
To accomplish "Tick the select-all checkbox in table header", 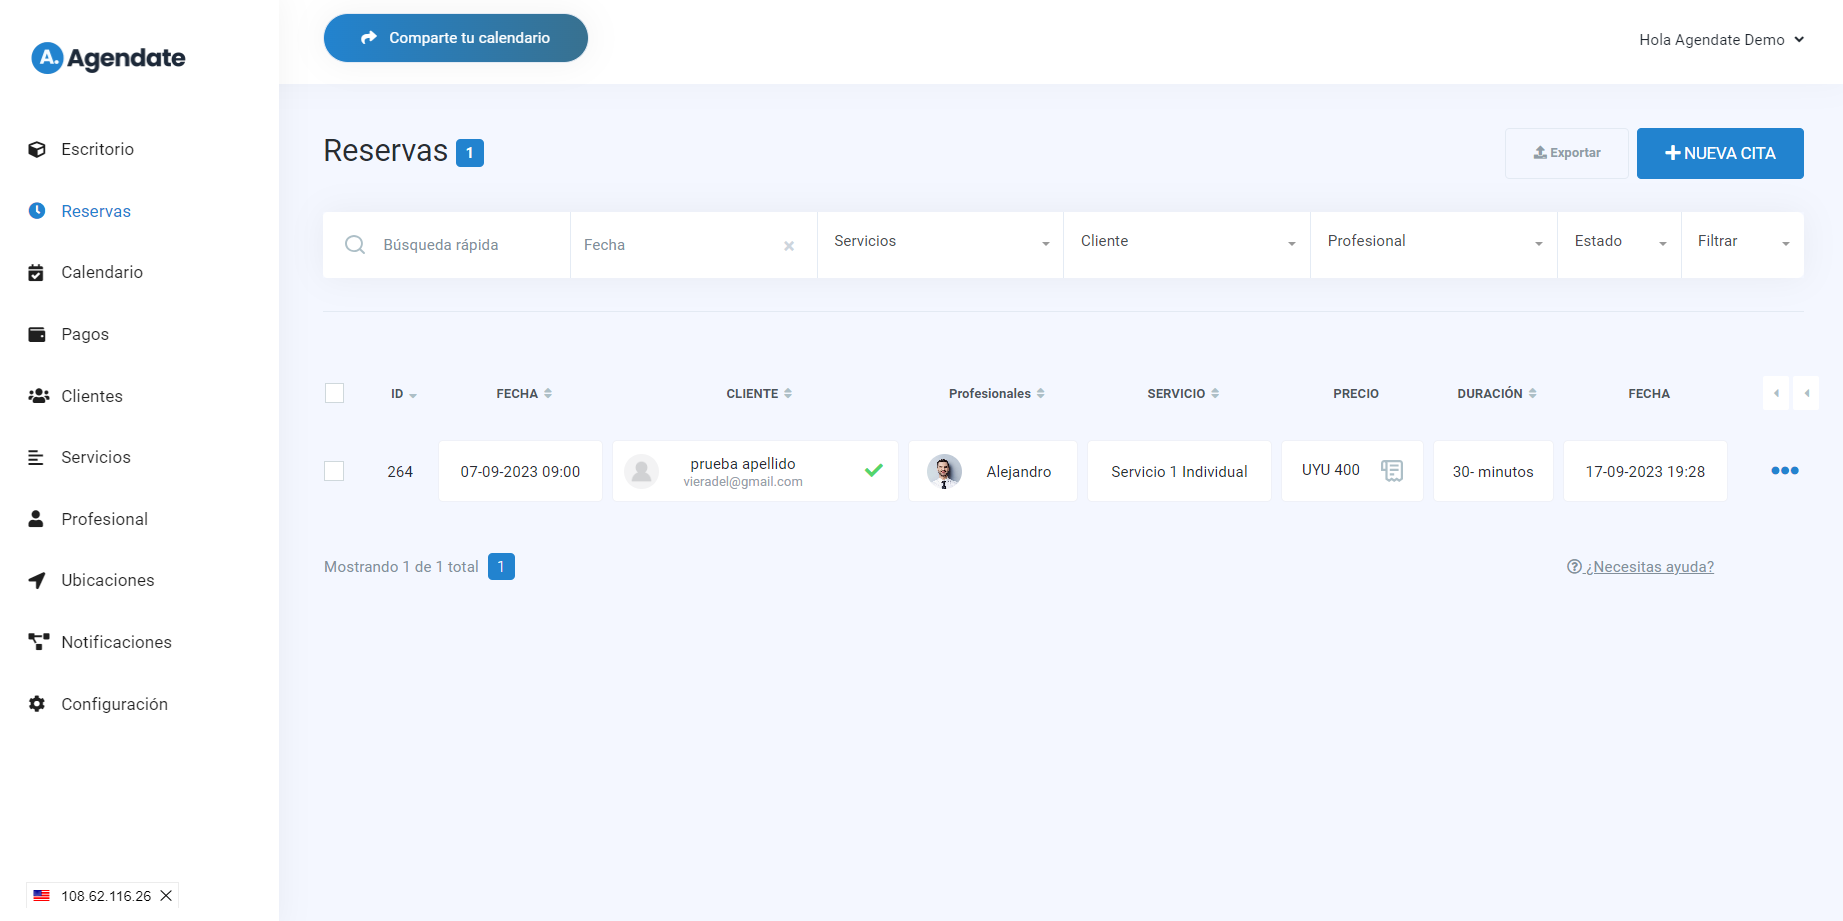I will 334,393.
